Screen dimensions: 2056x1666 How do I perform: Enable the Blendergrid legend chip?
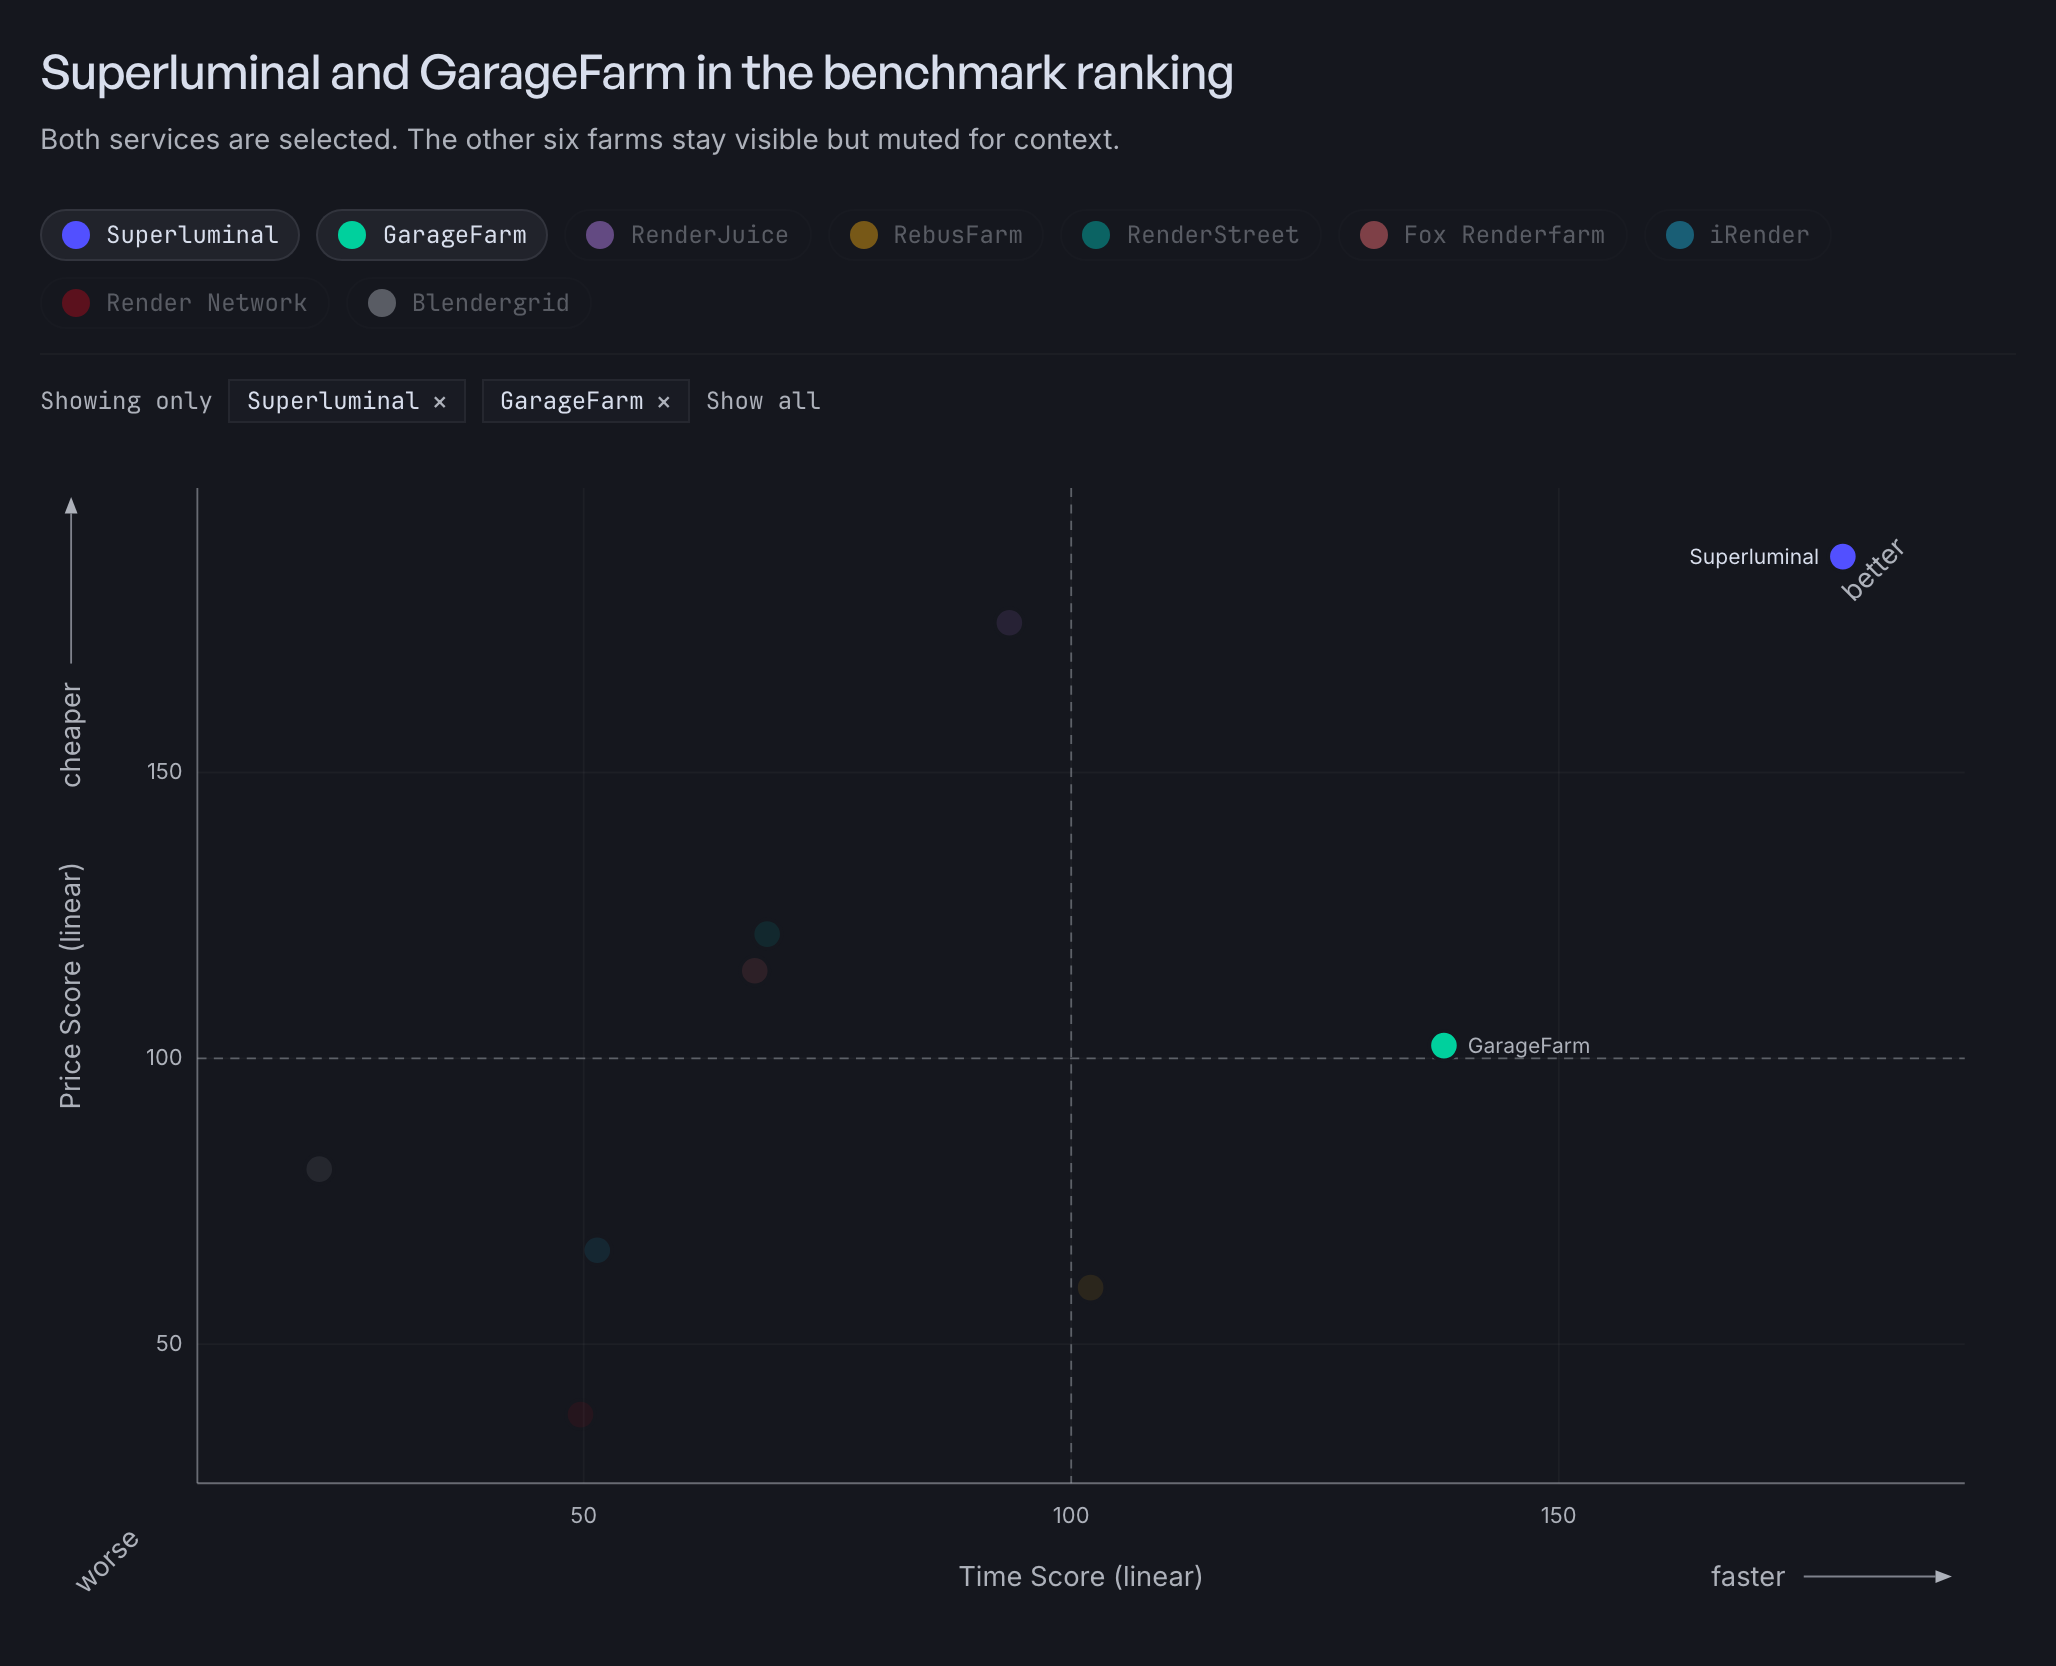coord(468,303)
